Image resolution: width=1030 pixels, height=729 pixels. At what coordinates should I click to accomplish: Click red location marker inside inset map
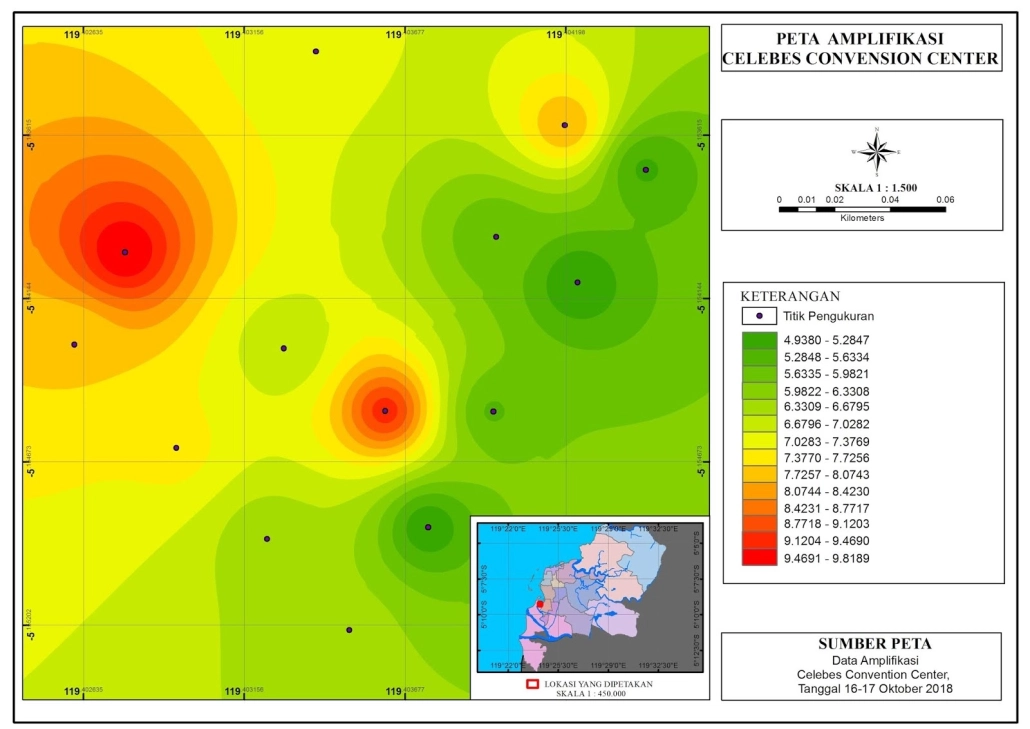click(539, 604)
